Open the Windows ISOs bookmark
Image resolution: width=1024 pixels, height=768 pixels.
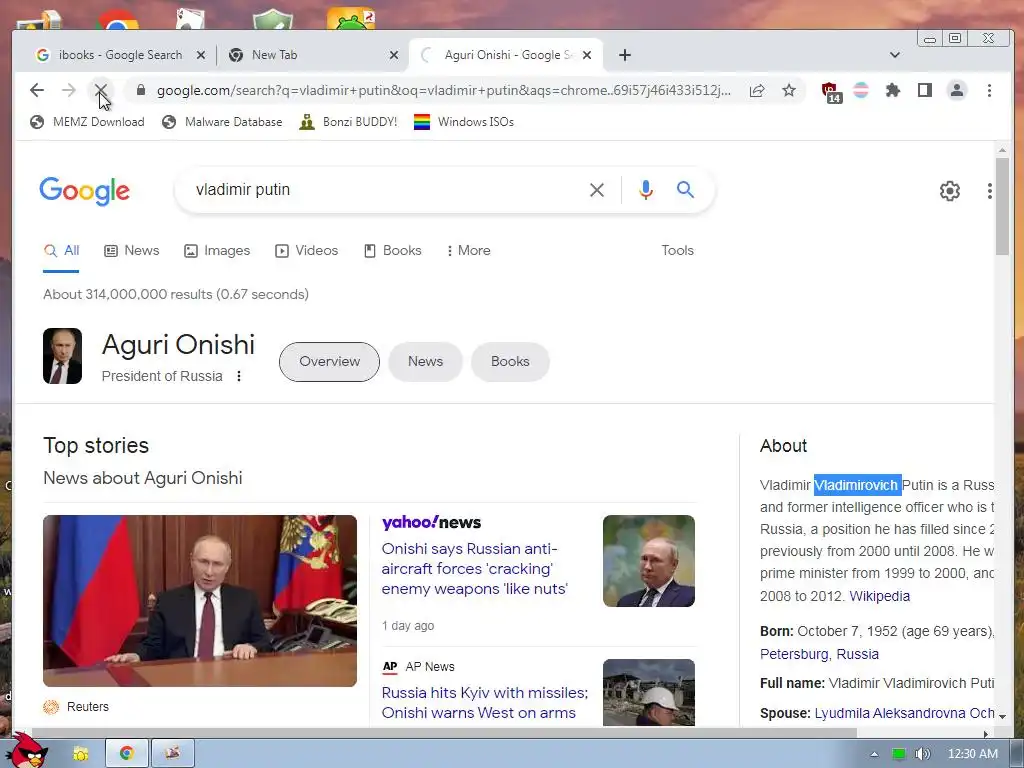[x=464, y=122]
